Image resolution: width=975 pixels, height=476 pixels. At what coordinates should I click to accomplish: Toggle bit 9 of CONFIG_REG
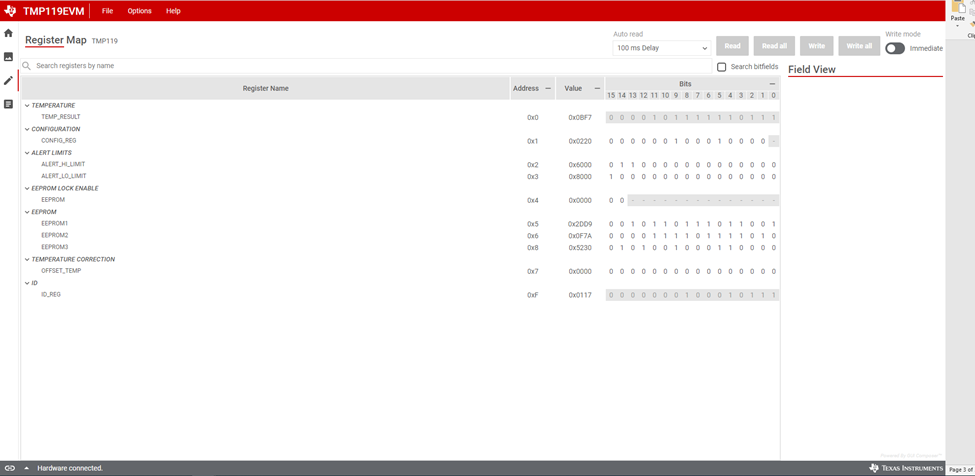click(676, 141)
